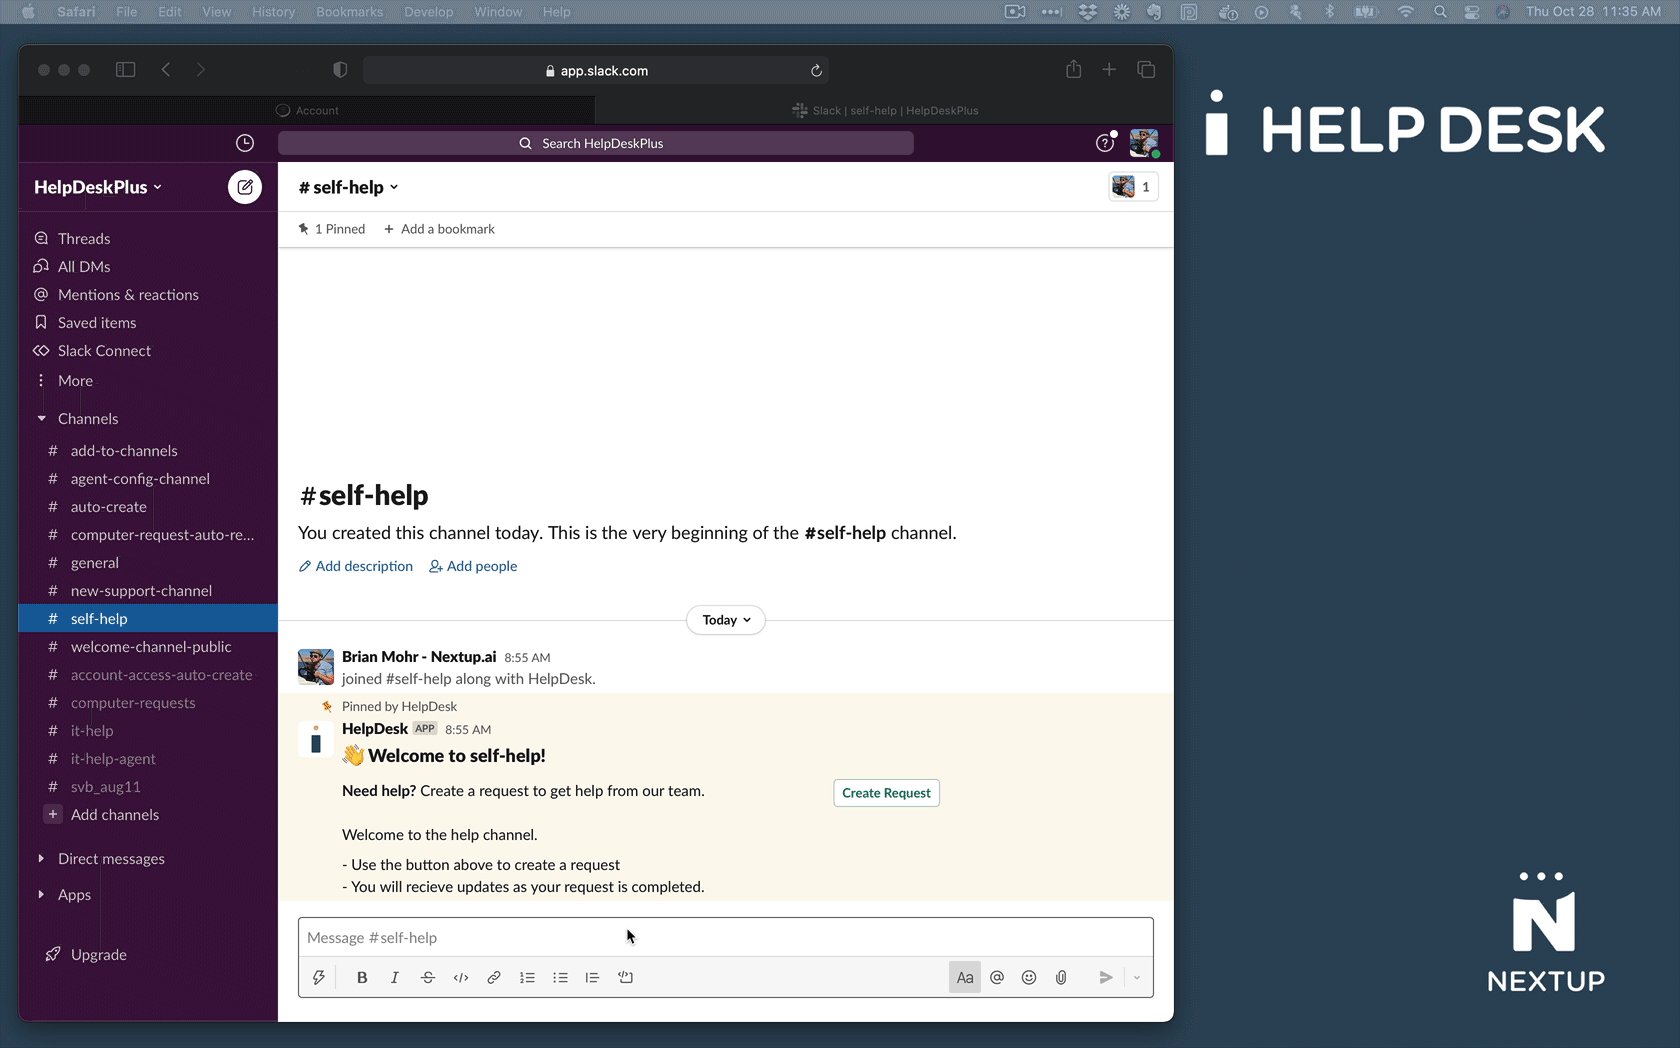Switch to the Account Safari tab
The height and width of the screenshot is (1048, 1680).
pyautogui.click(x=307, y=110)
